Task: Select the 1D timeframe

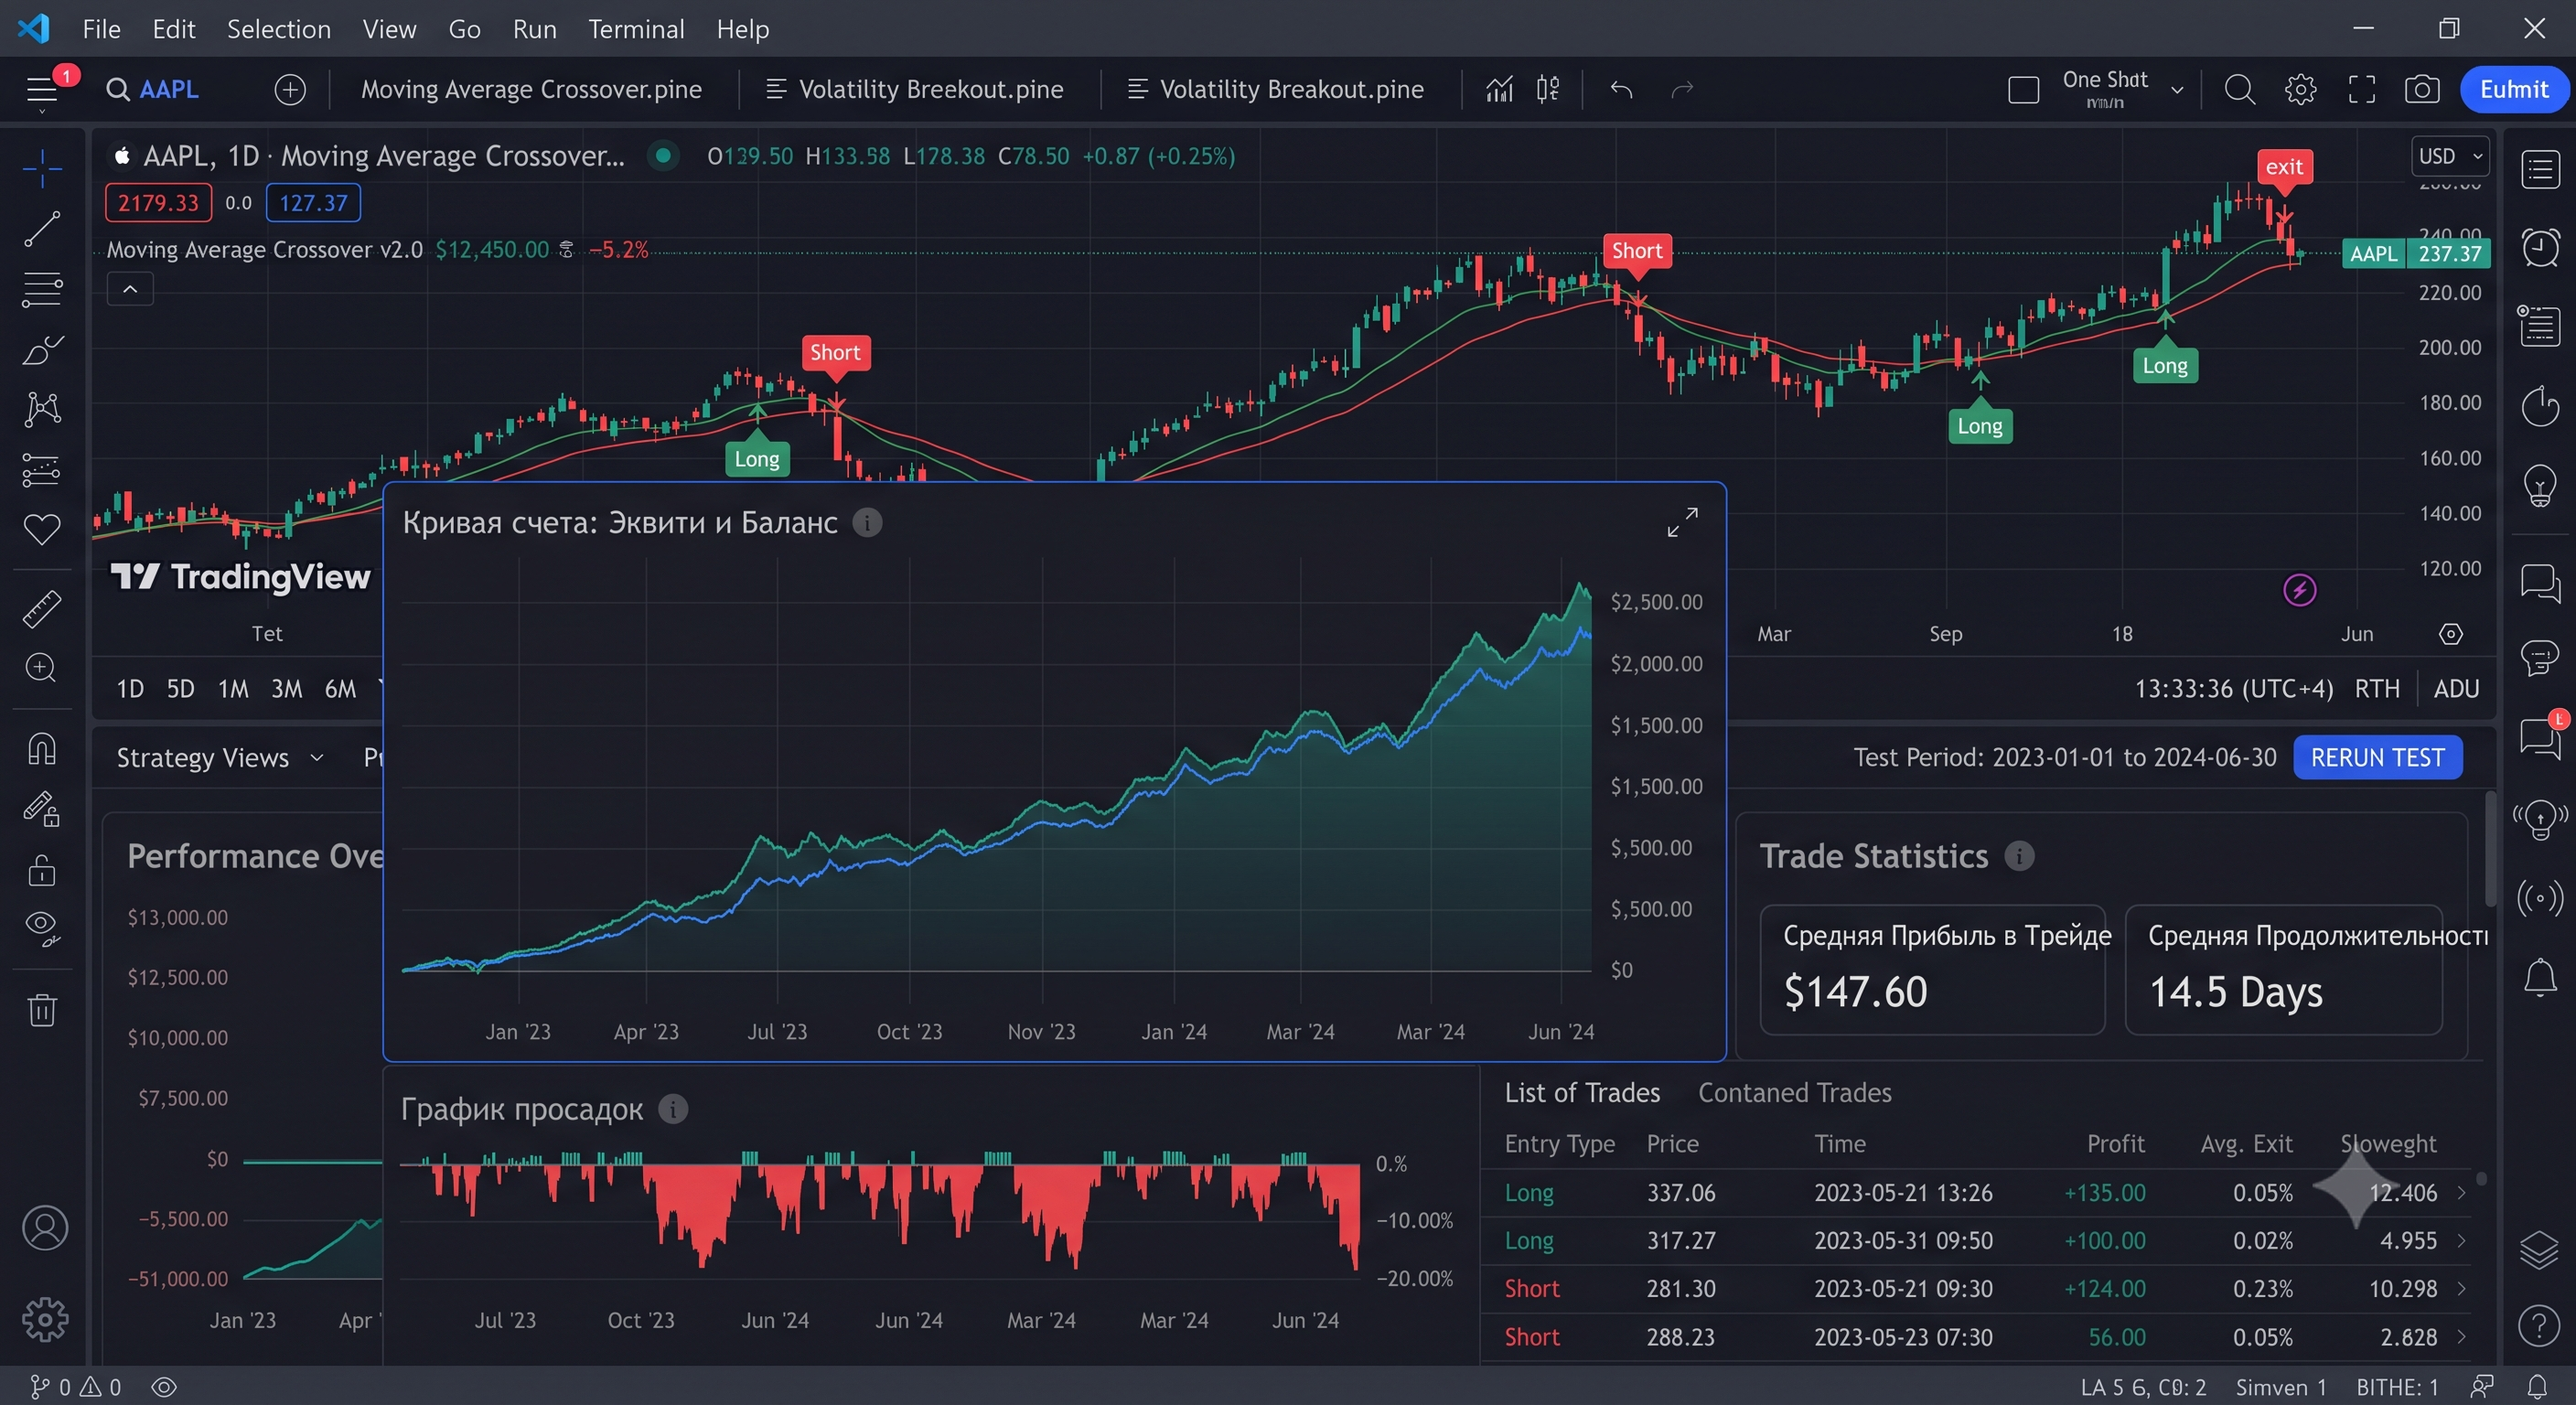Action: (x=130, y=689)
